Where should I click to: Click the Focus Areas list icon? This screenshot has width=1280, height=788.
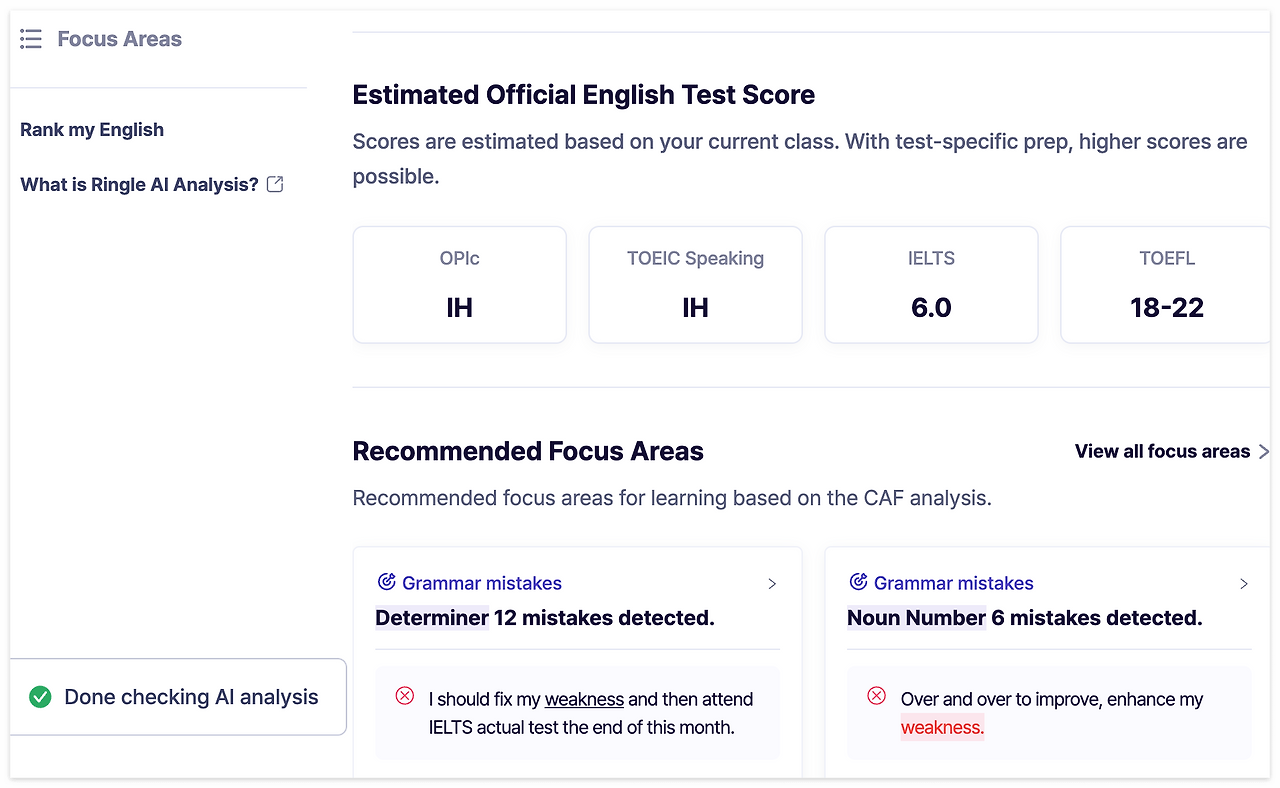tap(31, 39)
